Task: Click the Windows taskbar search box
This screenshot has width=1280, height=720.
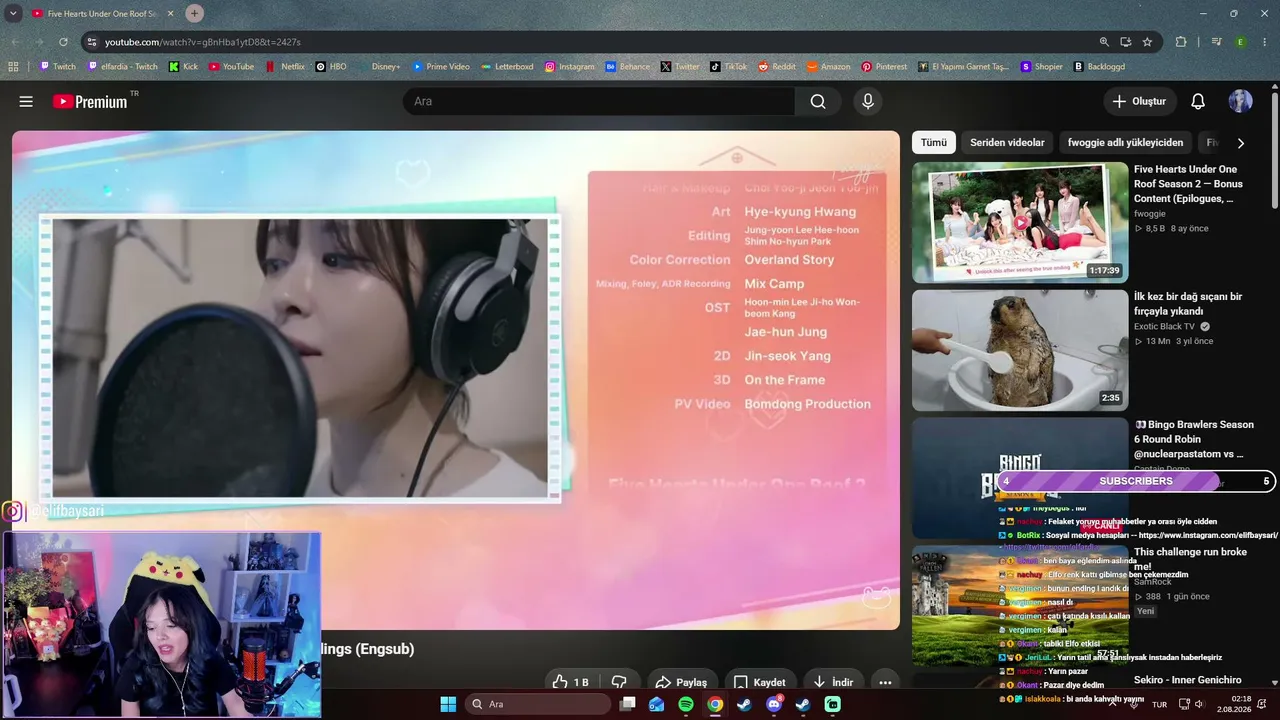Action: 538,704
